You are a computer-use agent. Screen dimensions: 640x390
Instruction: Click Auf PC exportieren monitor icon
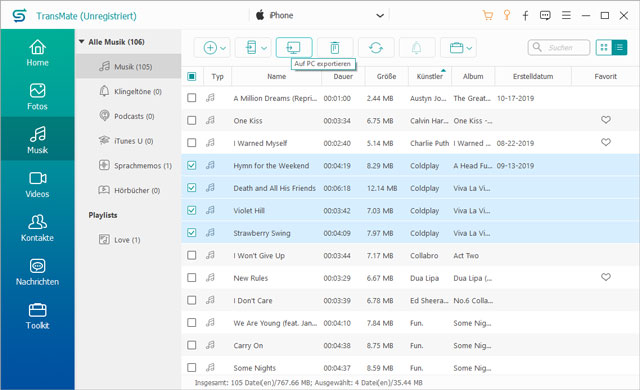tap(294, 48)
